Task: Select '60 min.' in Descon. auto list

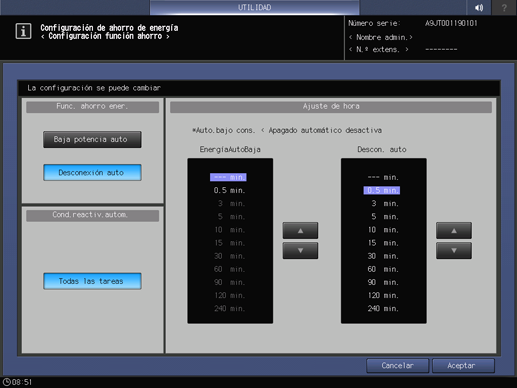Action: point(383,269)
